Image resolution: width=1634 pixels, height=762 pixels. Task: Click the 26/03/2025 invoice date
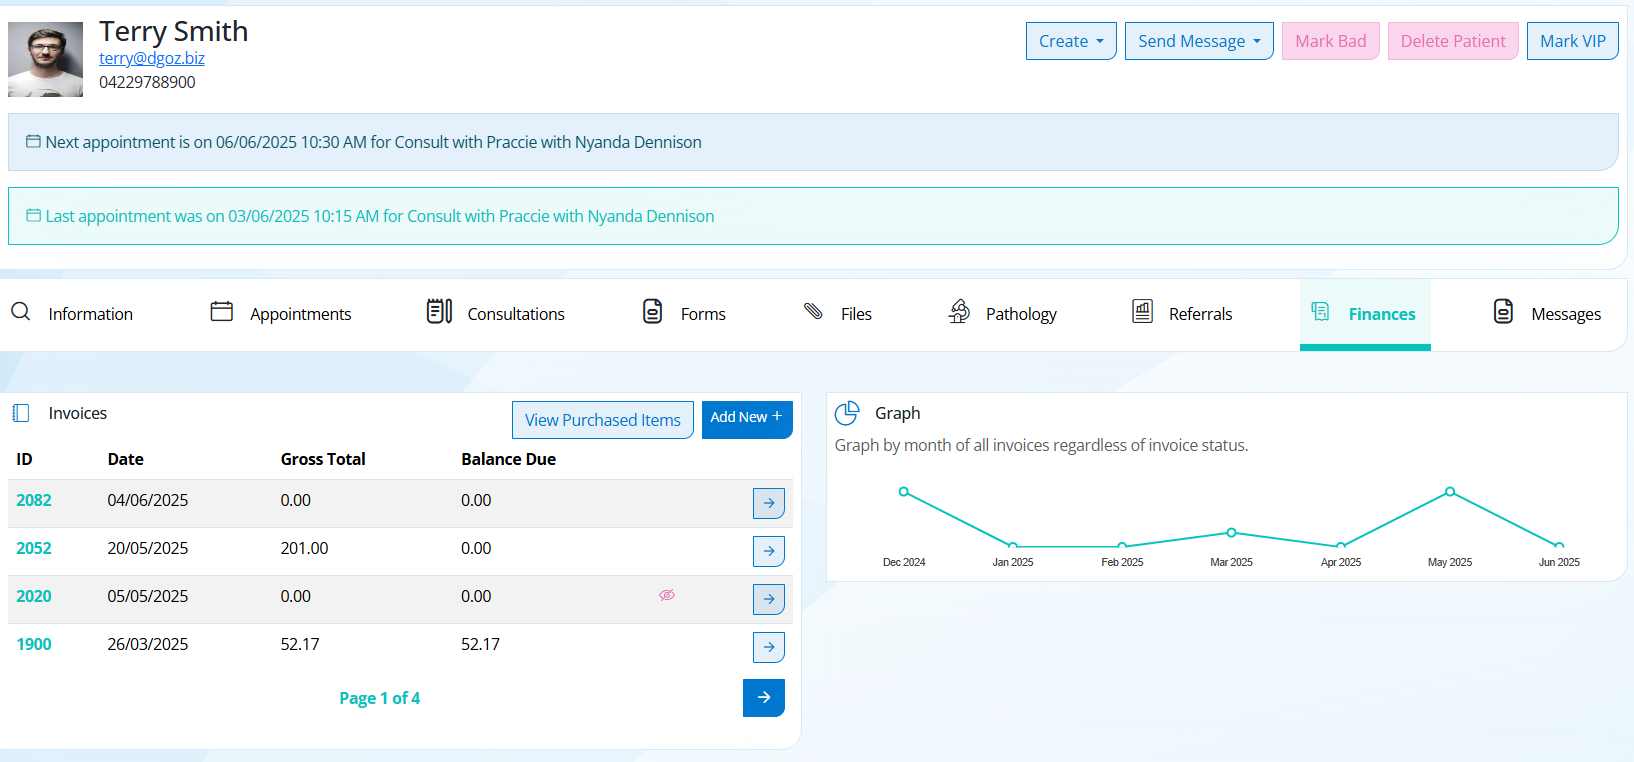tap(148, 644)
